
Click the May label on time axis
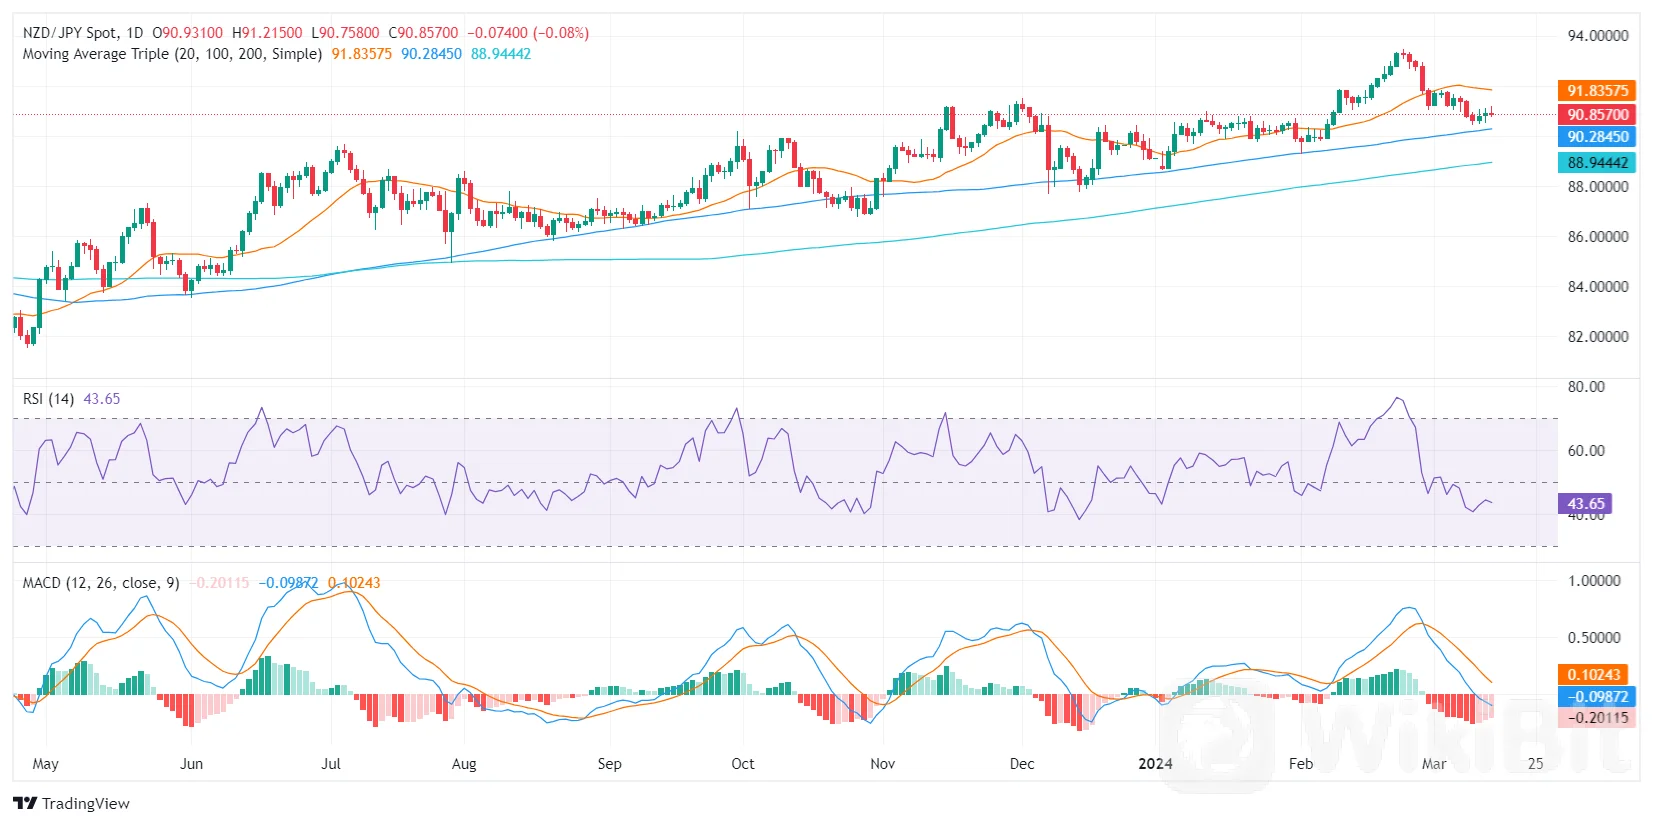[45, 764]
